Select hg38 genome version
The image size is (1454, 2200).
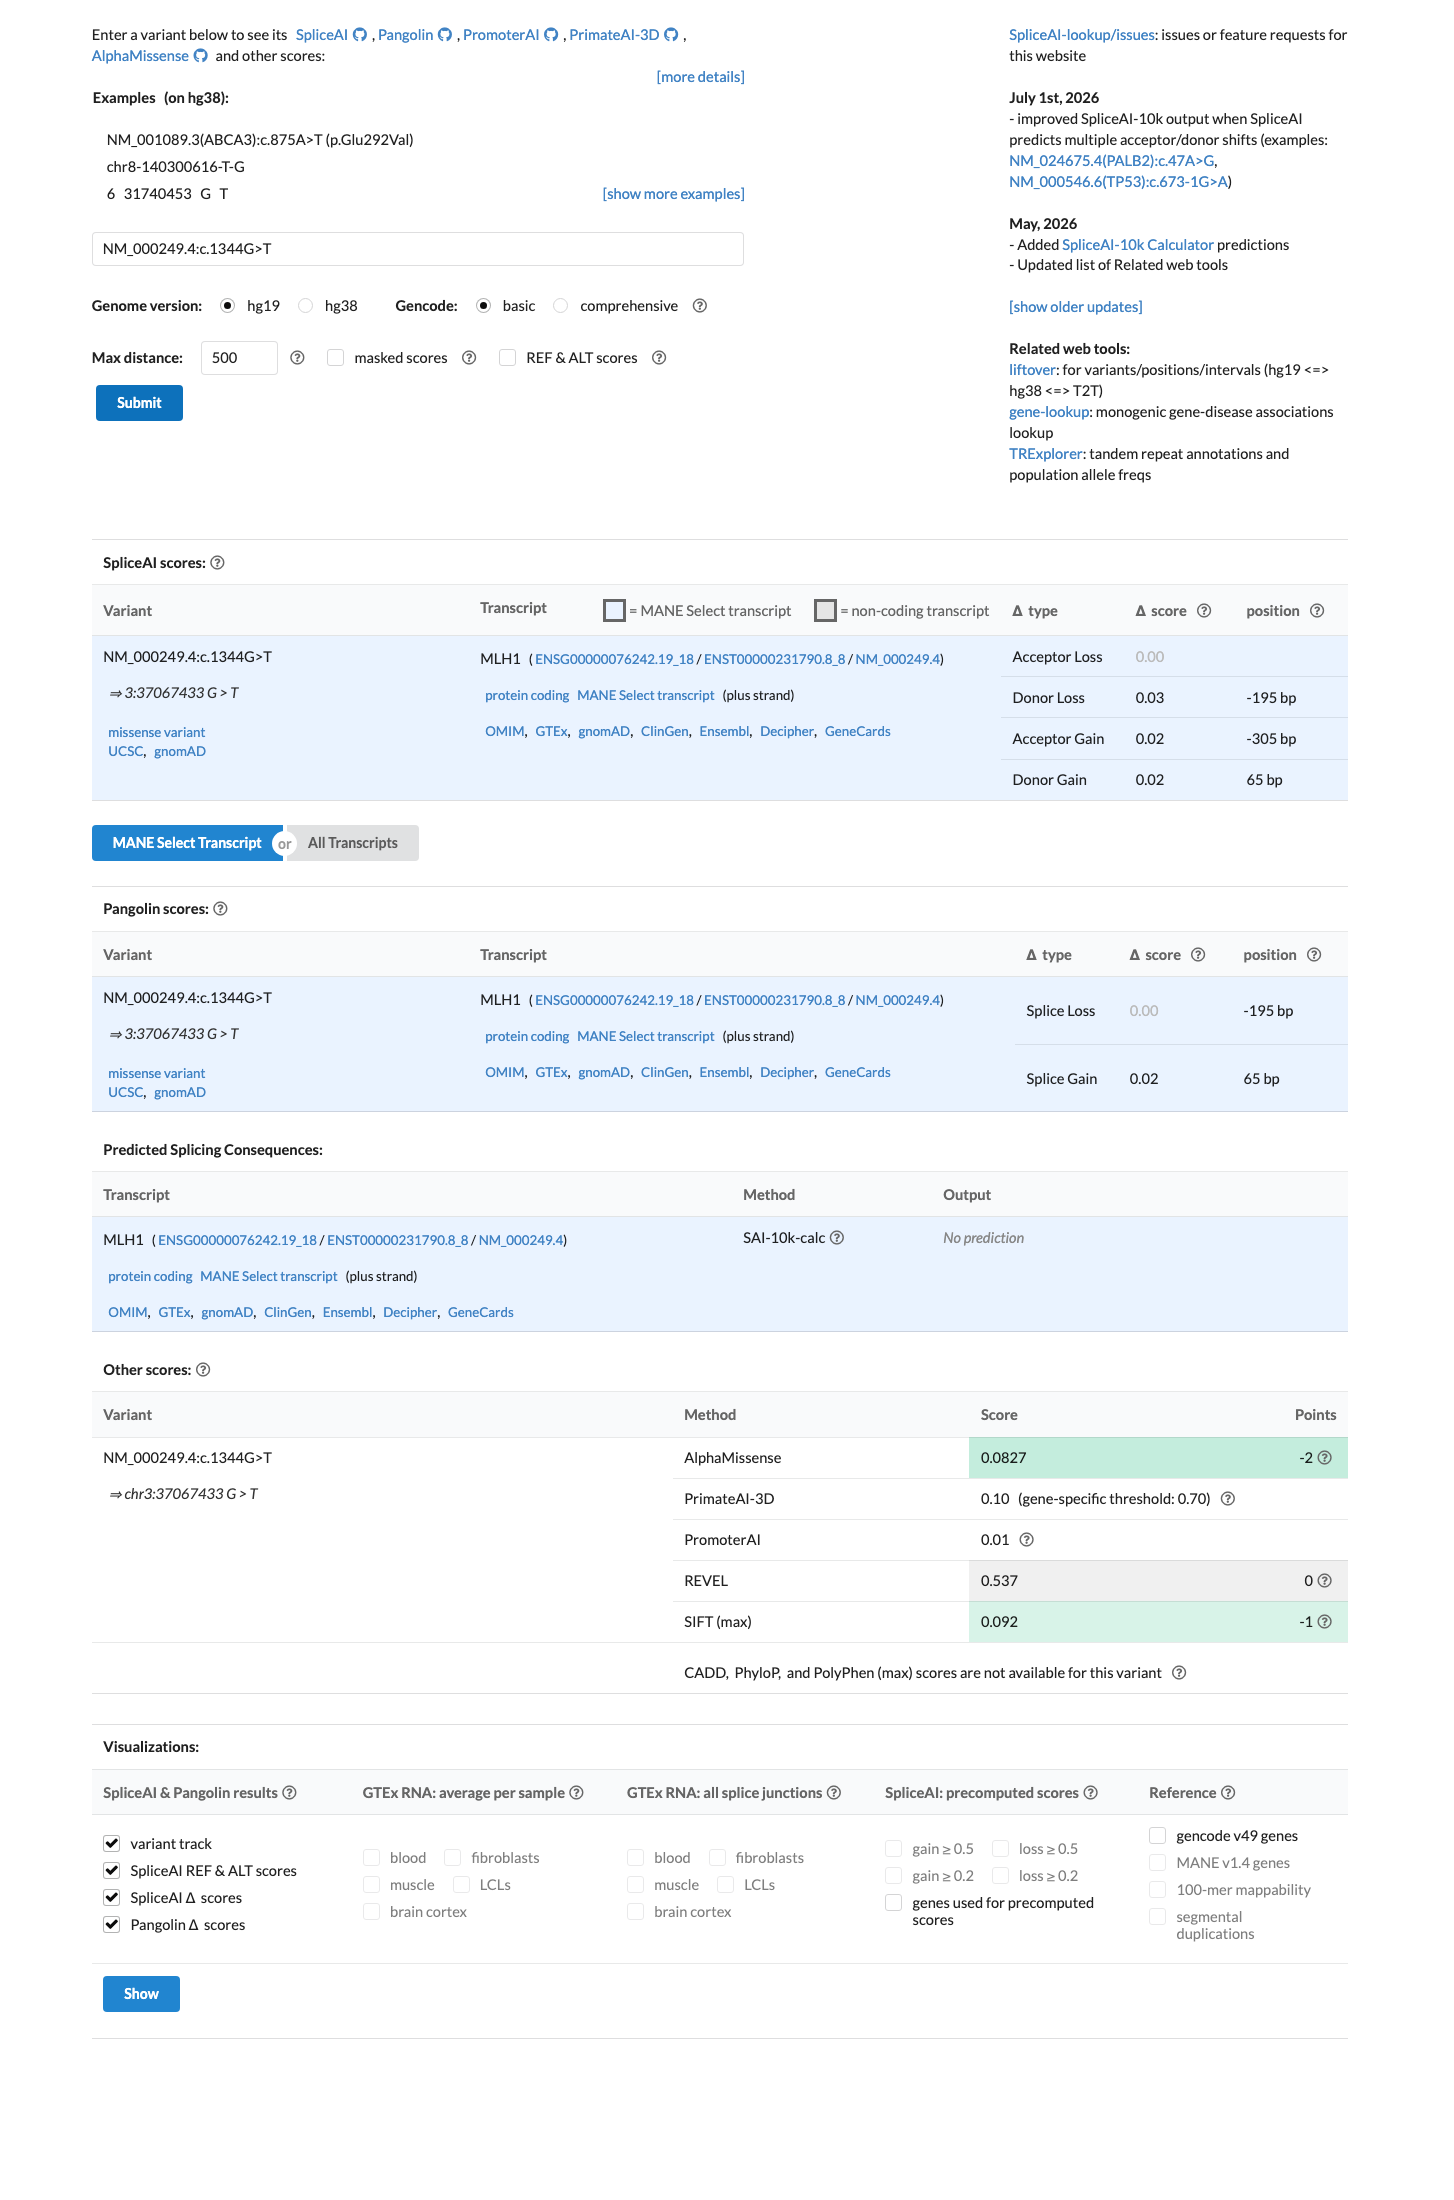305,306
